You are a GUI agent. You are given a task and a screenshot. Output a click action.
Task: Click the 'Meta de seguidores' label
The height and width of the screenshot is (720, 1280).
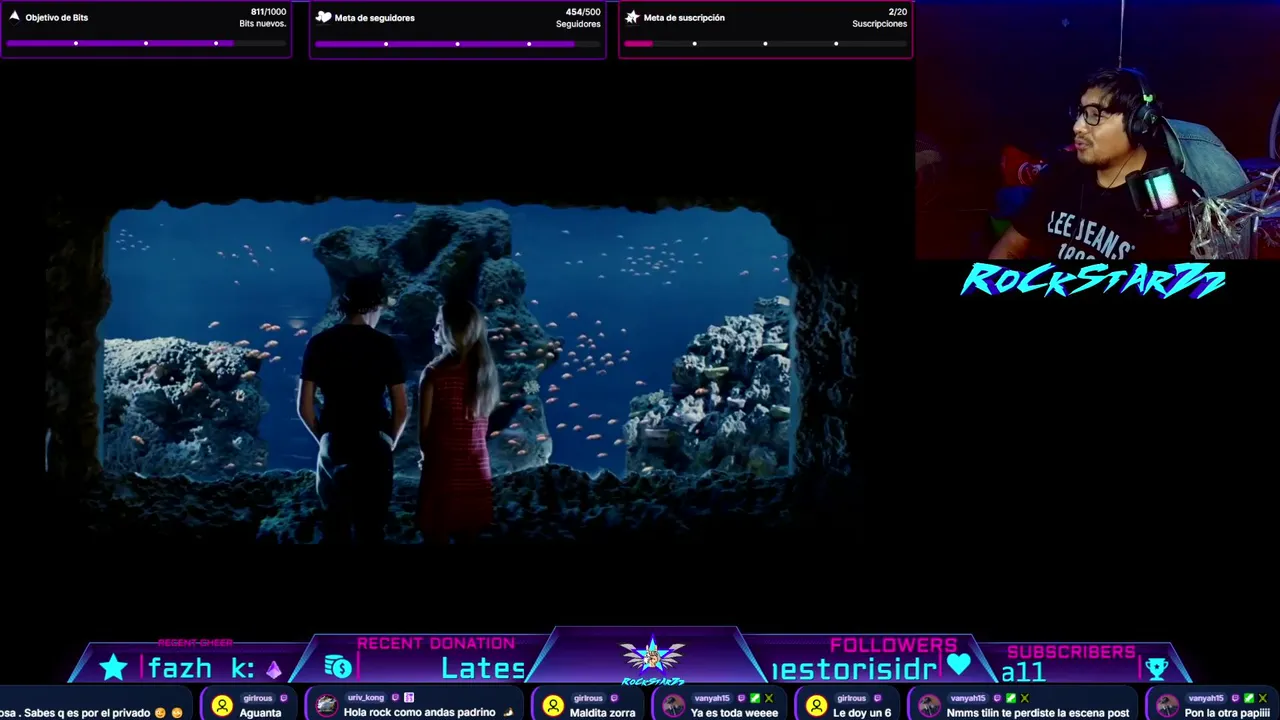pos(374,18)
